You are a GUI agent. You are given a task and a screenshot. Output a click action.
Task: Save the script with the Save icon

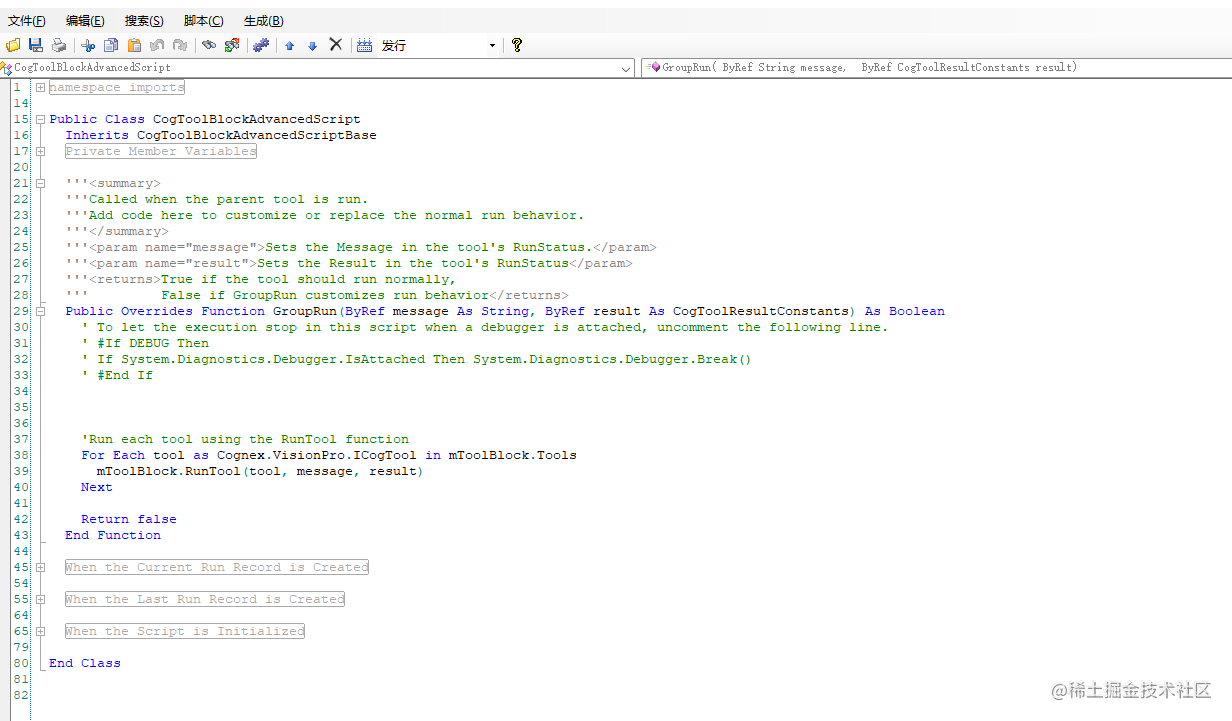(x=35, y=44)
